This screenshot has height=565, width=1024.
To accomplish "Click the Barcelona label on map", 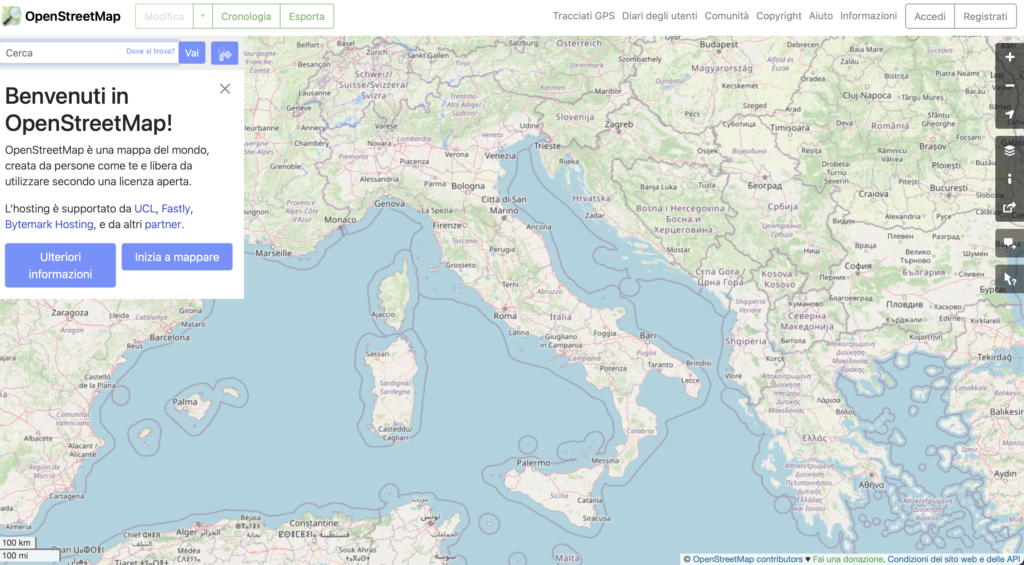I will coord(169,338).
